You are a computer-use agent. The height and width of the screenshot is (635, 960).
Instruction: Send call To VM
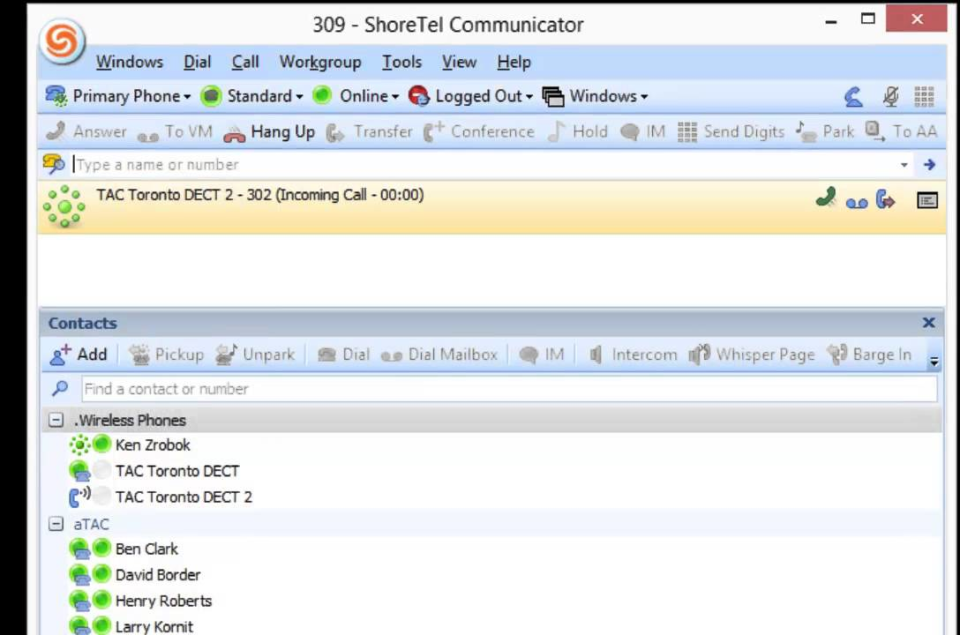(x=174, y=132)
